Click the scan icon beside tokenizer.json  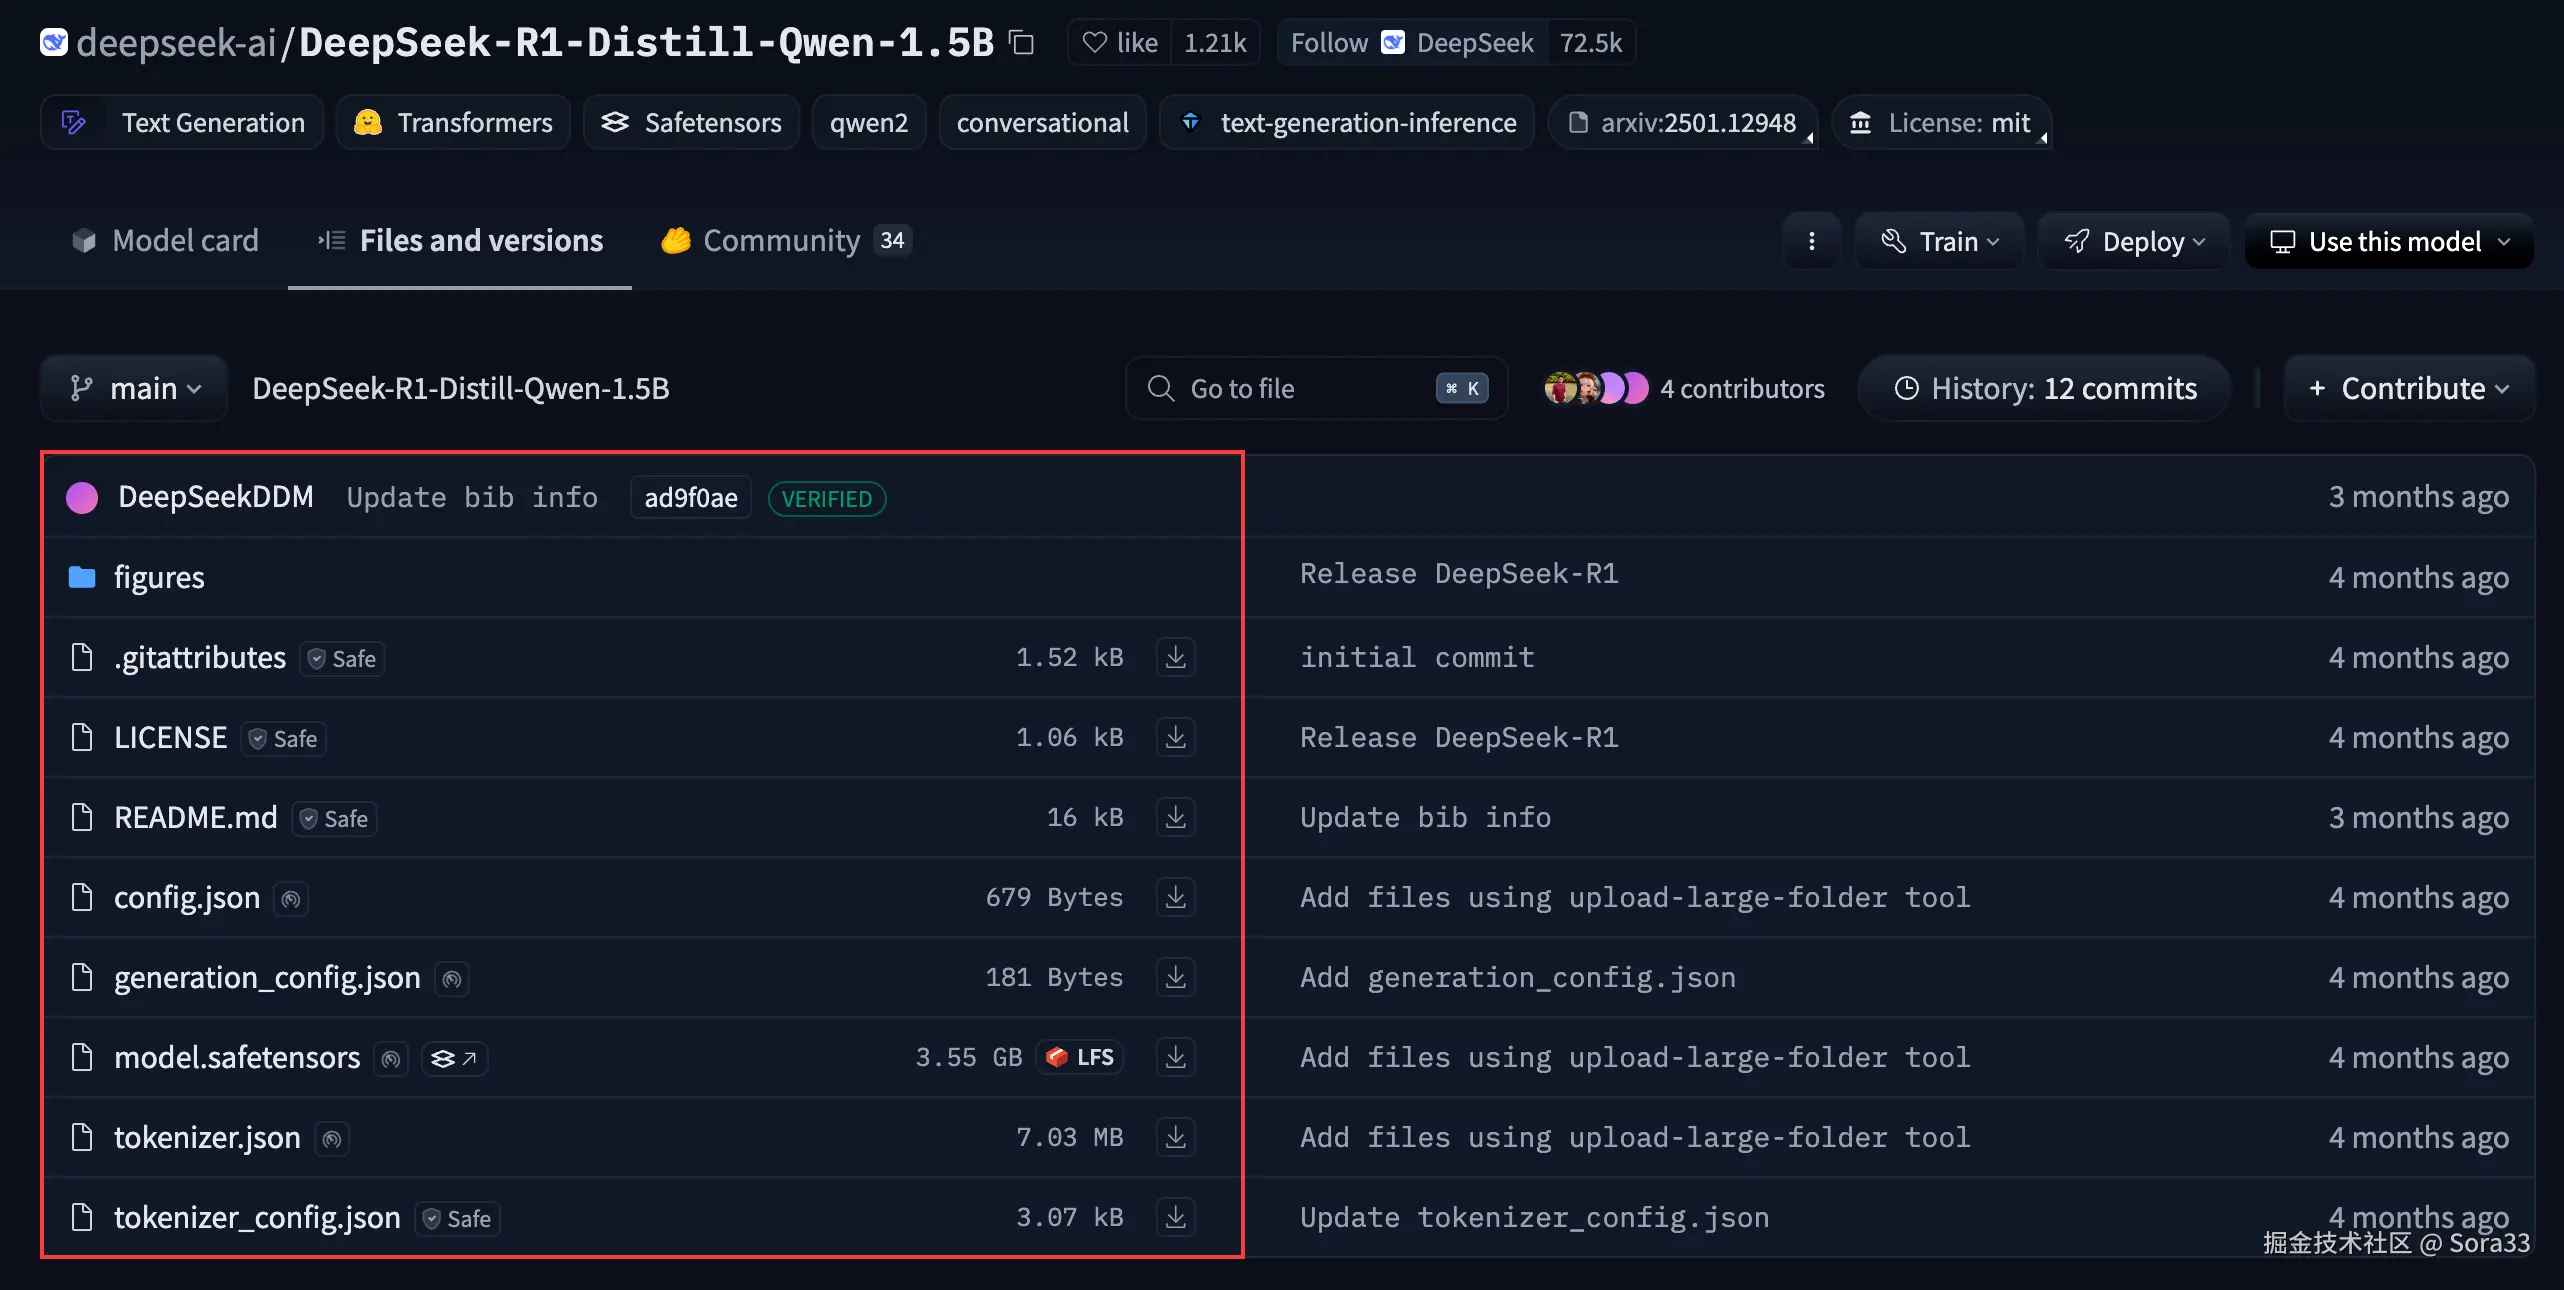tap(332, 1139)
